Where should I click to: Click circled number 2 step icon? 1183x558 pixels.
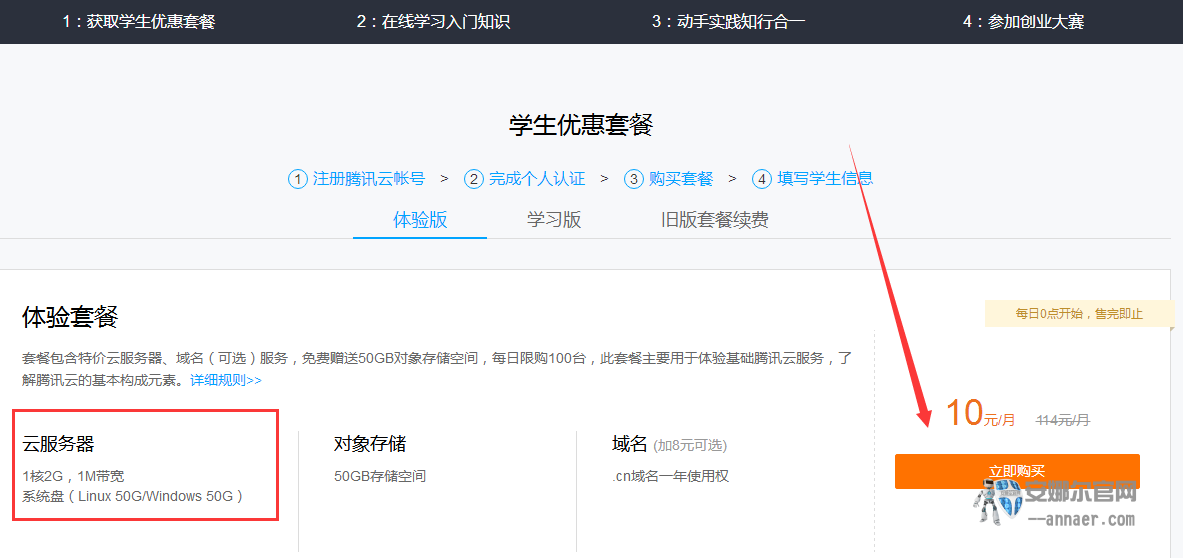[x=474, y=179]
